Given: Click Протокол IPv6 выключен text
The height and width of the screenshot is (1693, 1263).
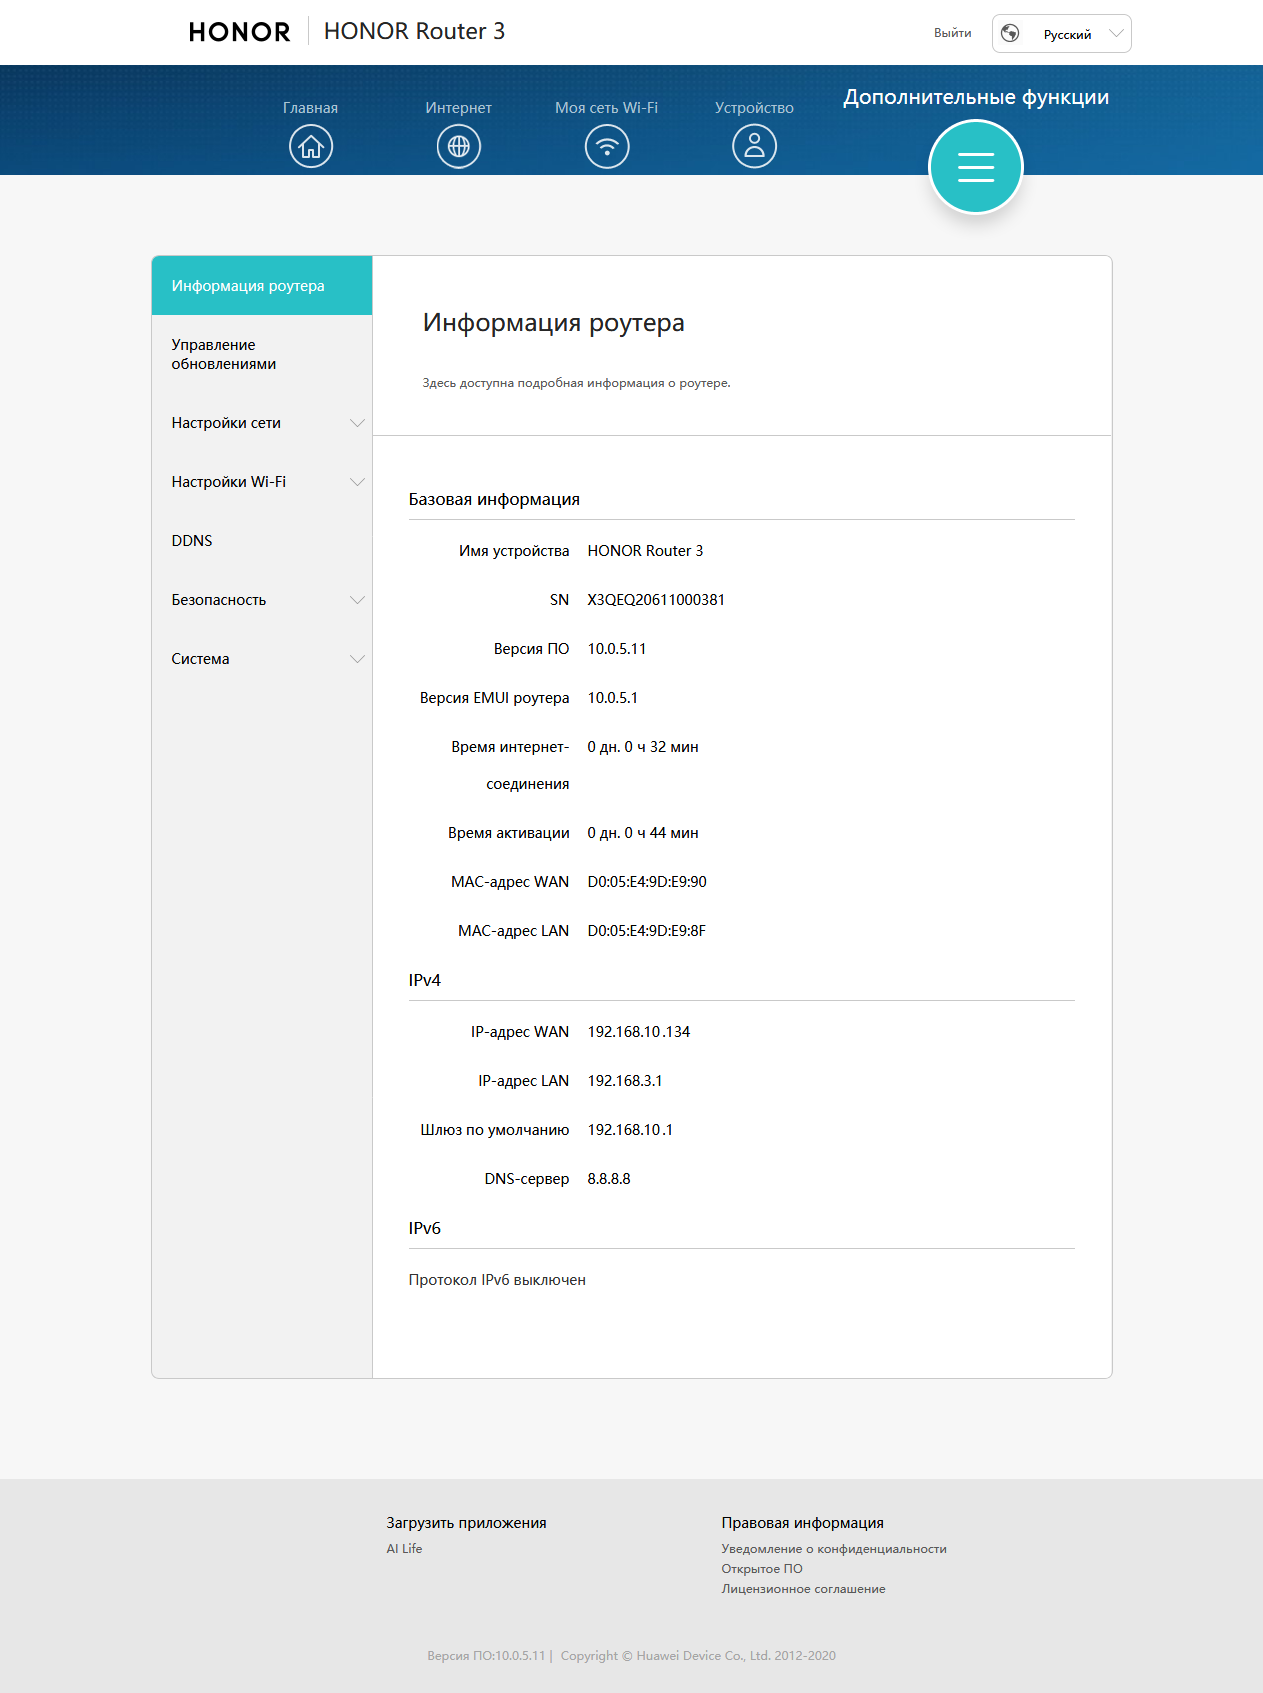Looking at the screenshot, I should click(497, 1280).
